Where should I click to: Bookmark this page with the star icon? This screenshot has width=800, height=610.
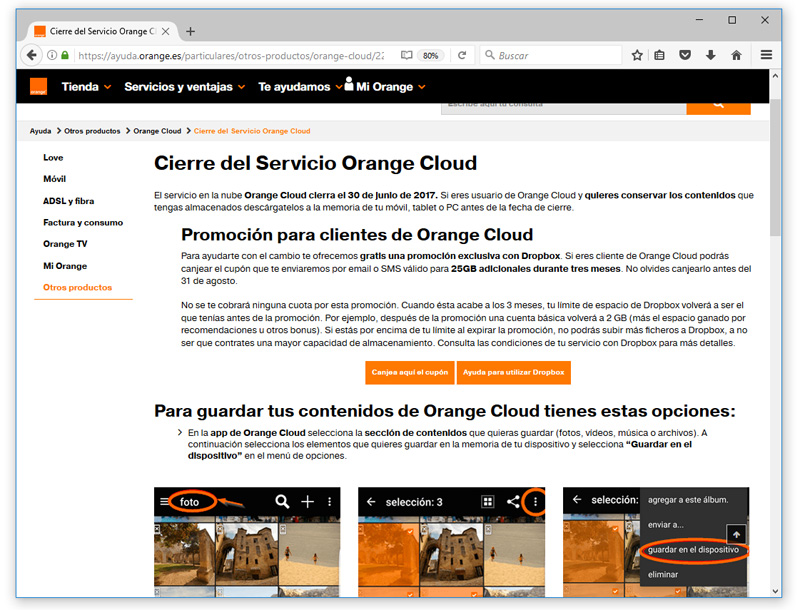(637, 55)
